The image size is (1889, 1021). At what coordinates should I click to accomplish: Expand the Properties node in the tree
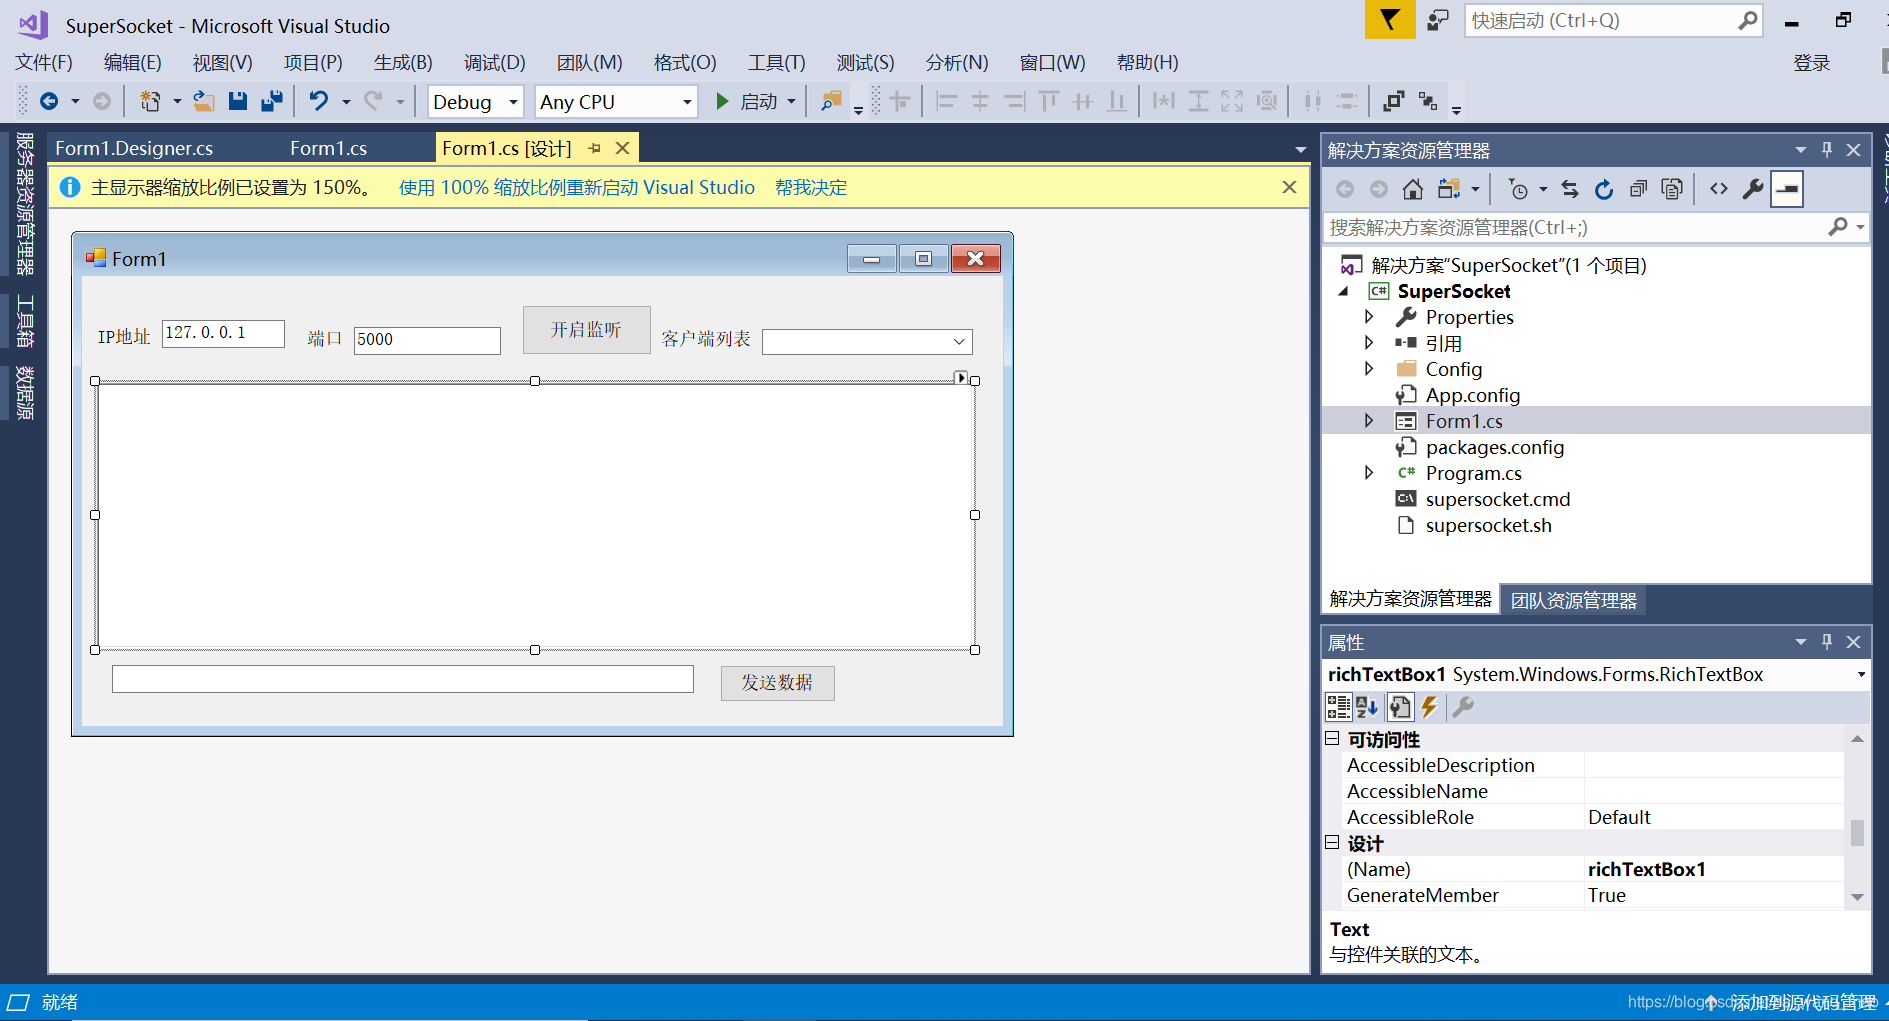(1369, 317)
